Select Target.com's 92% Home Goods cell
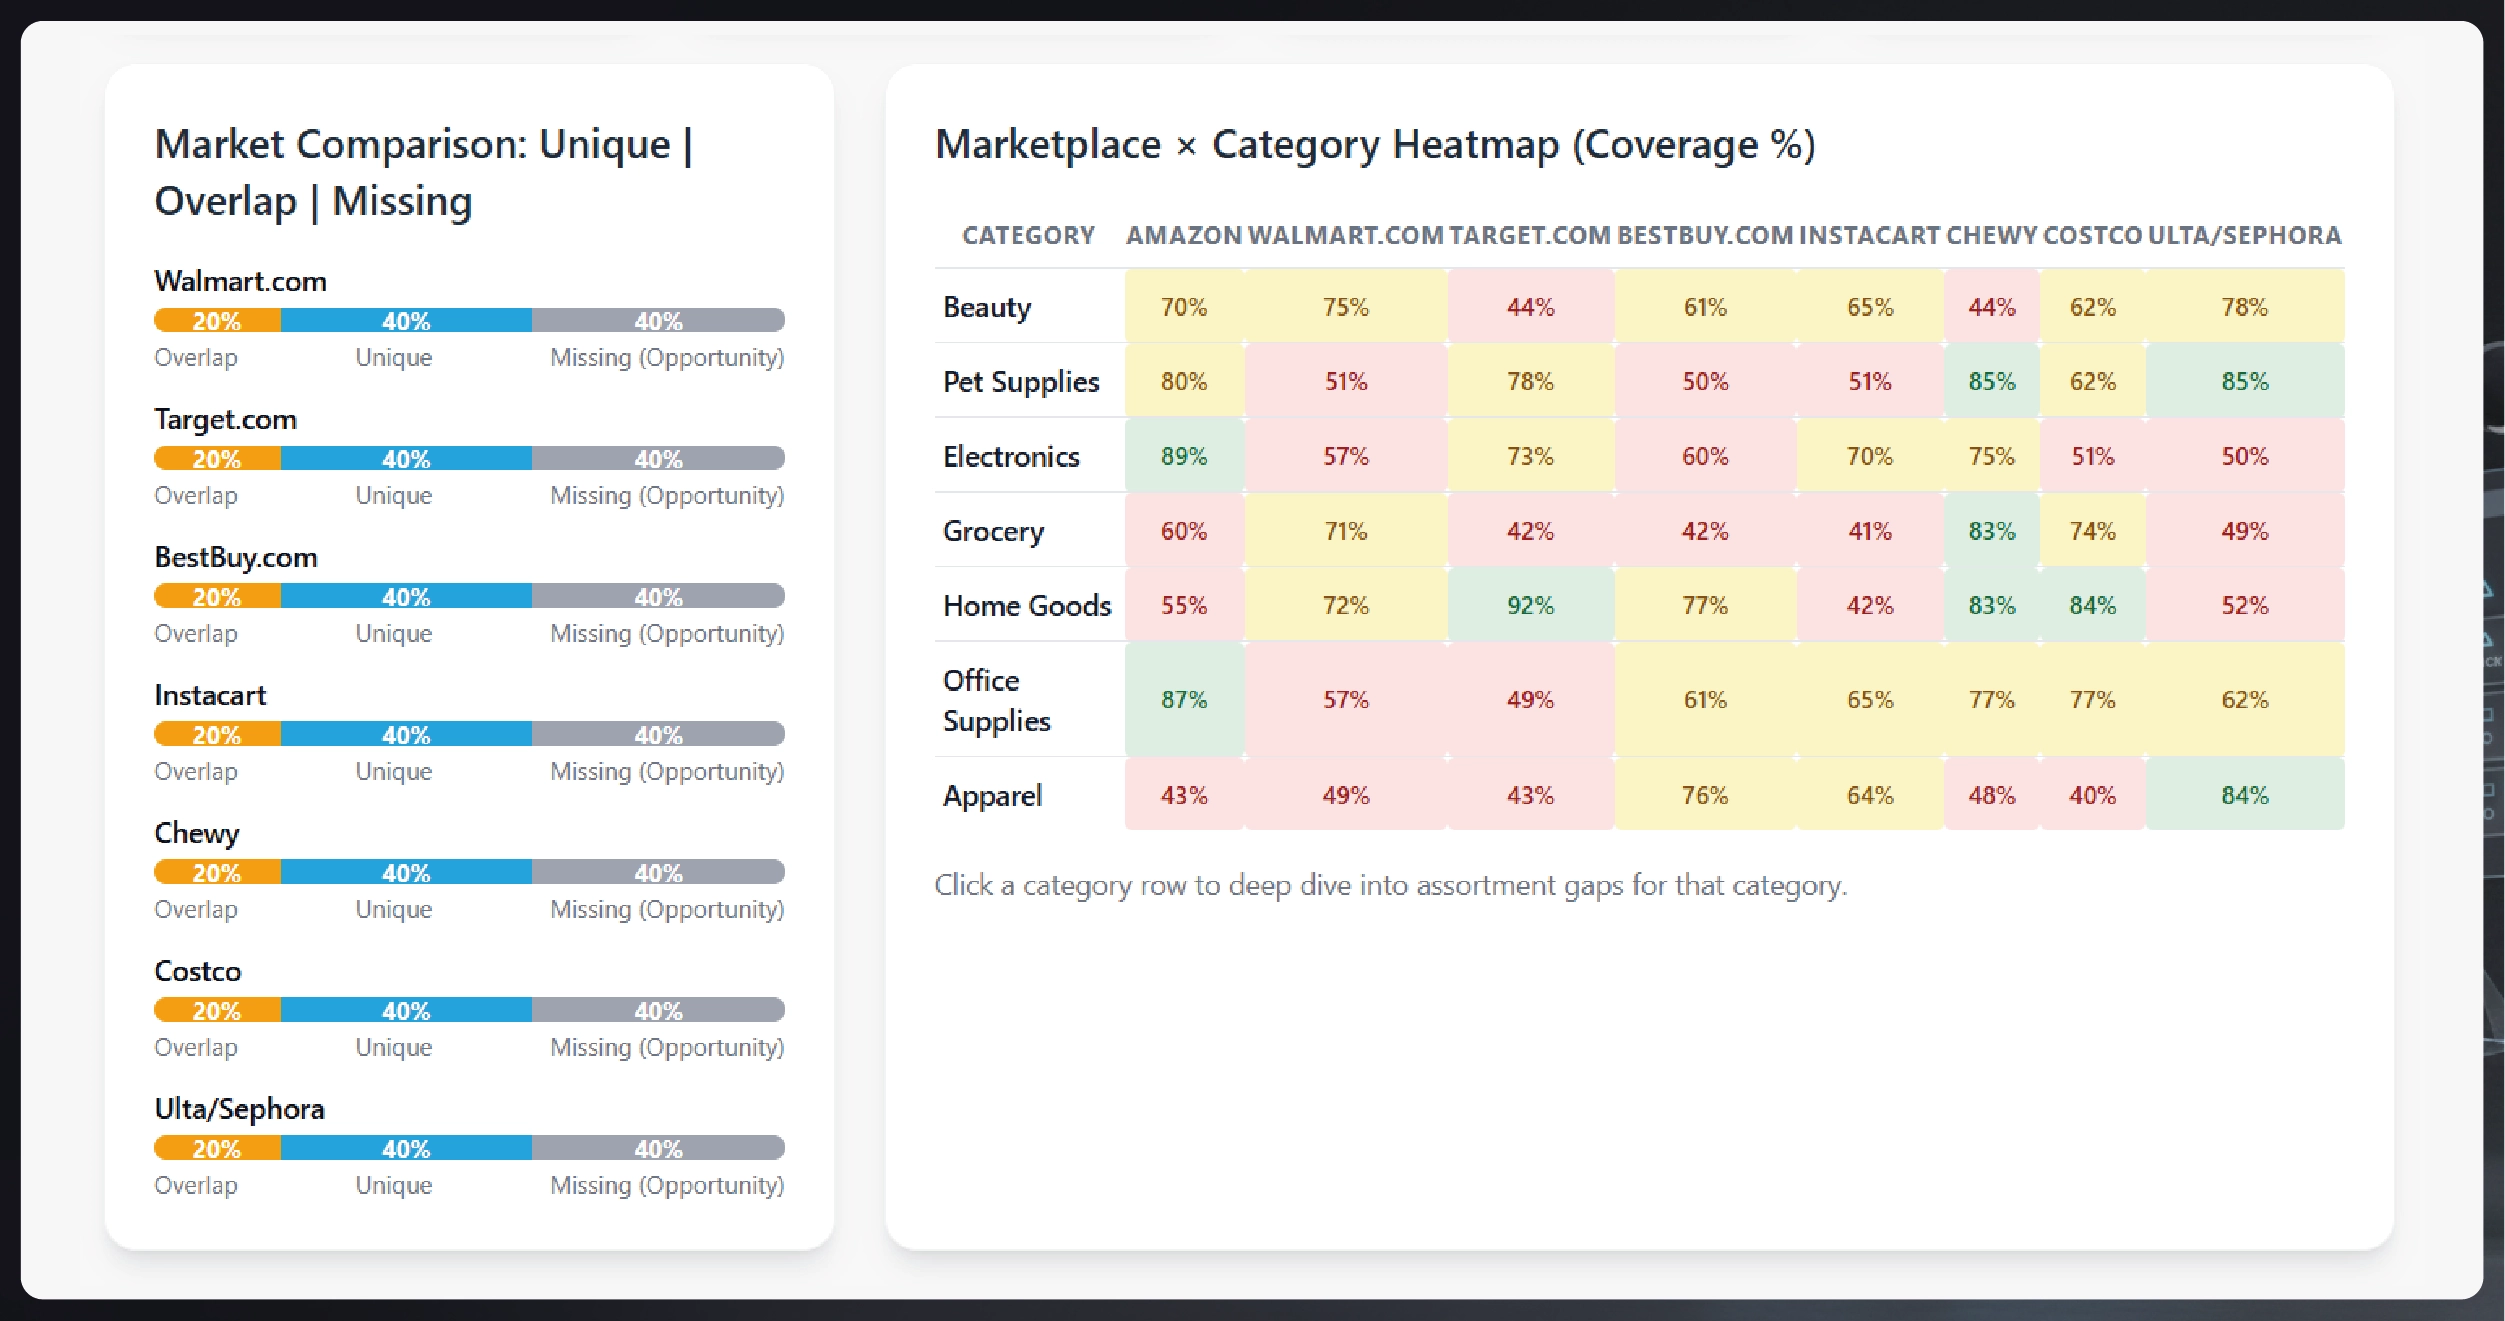The height and width of the screenshot is (1321, 2505). pyautogui.click(x=1530, y=606)
